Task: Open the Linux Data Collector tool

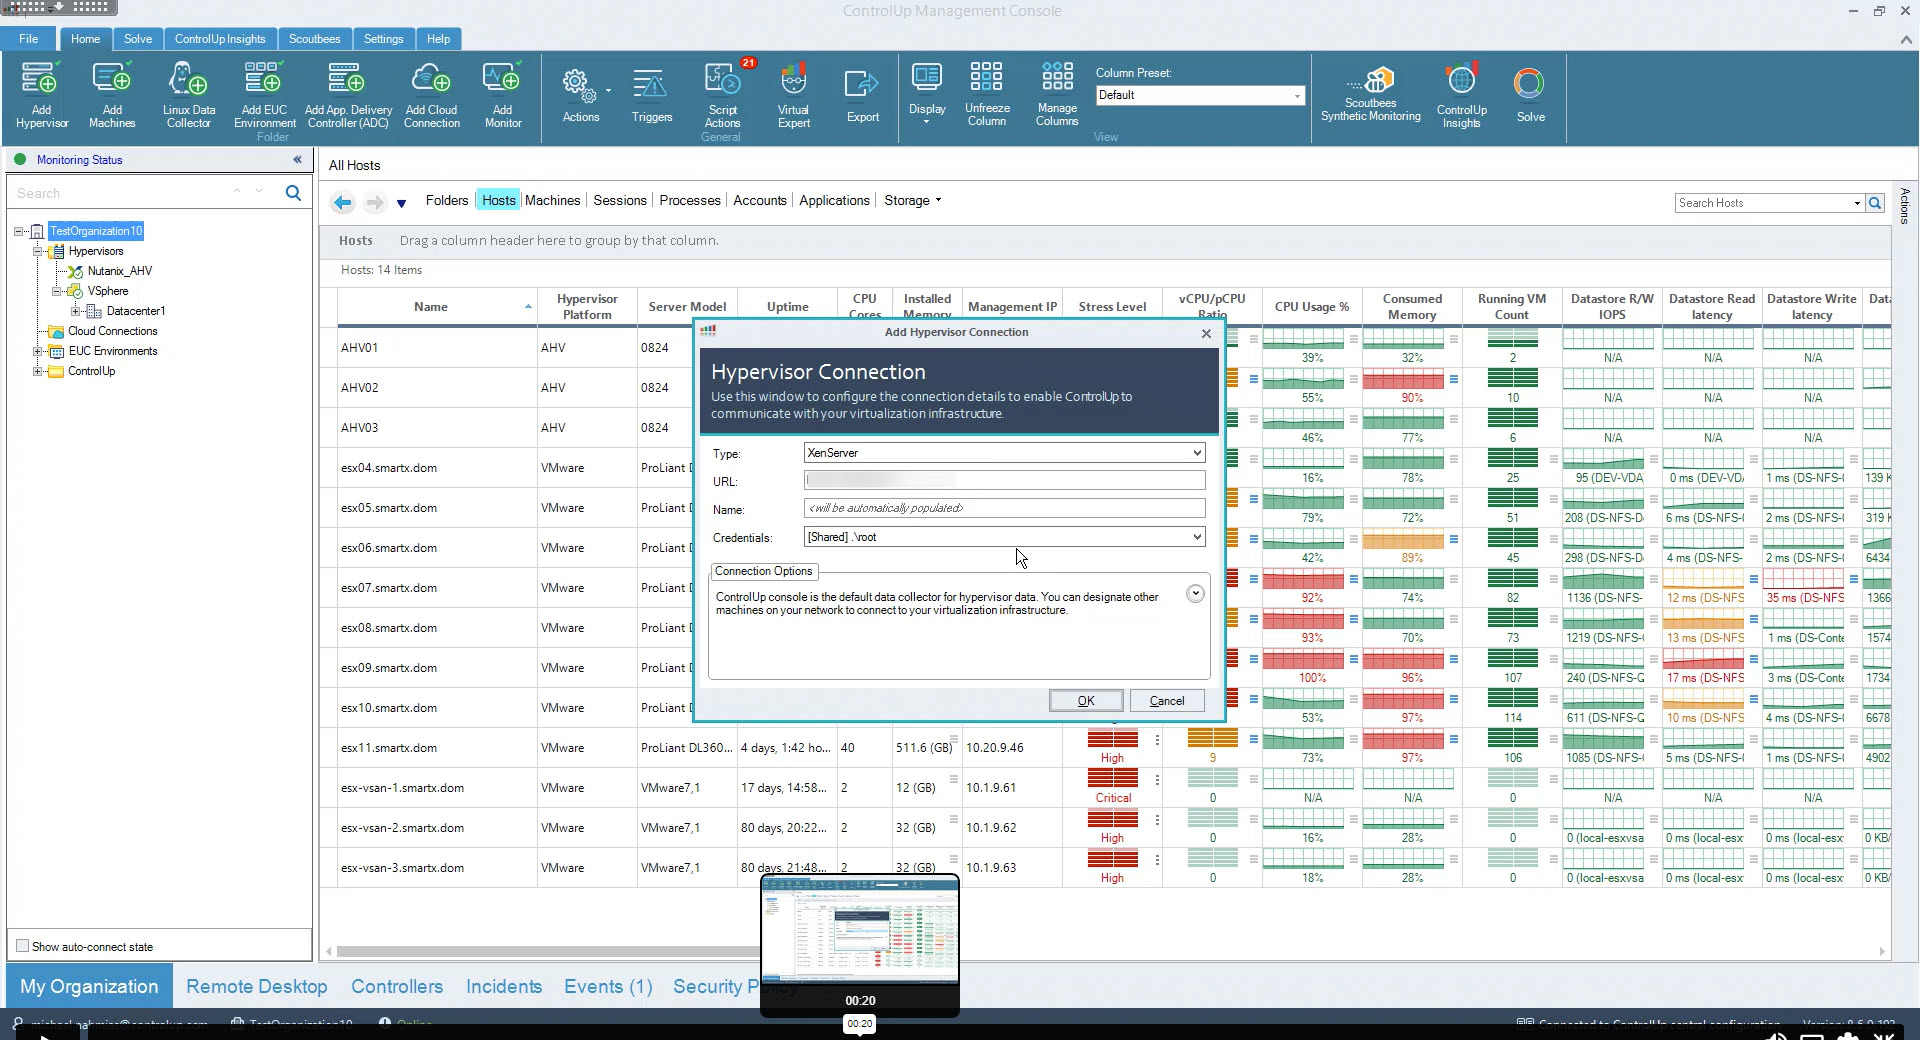Action: pos(188,95)
